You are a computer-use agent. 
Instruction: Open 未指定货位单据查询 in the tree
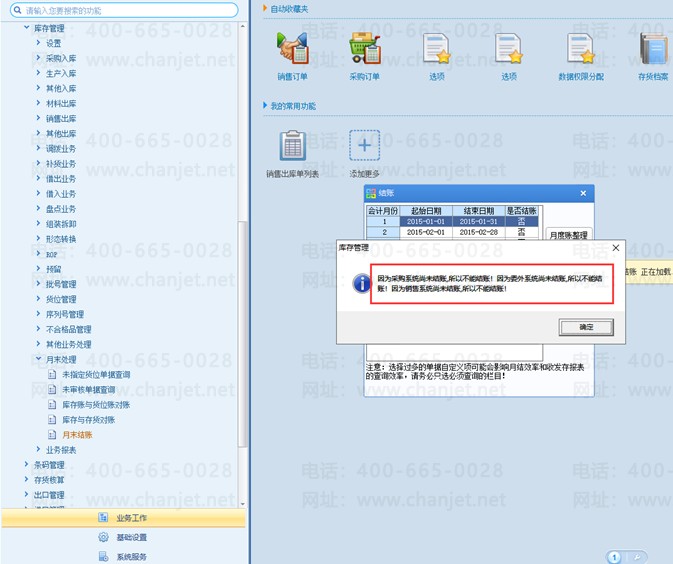(96, 375)
